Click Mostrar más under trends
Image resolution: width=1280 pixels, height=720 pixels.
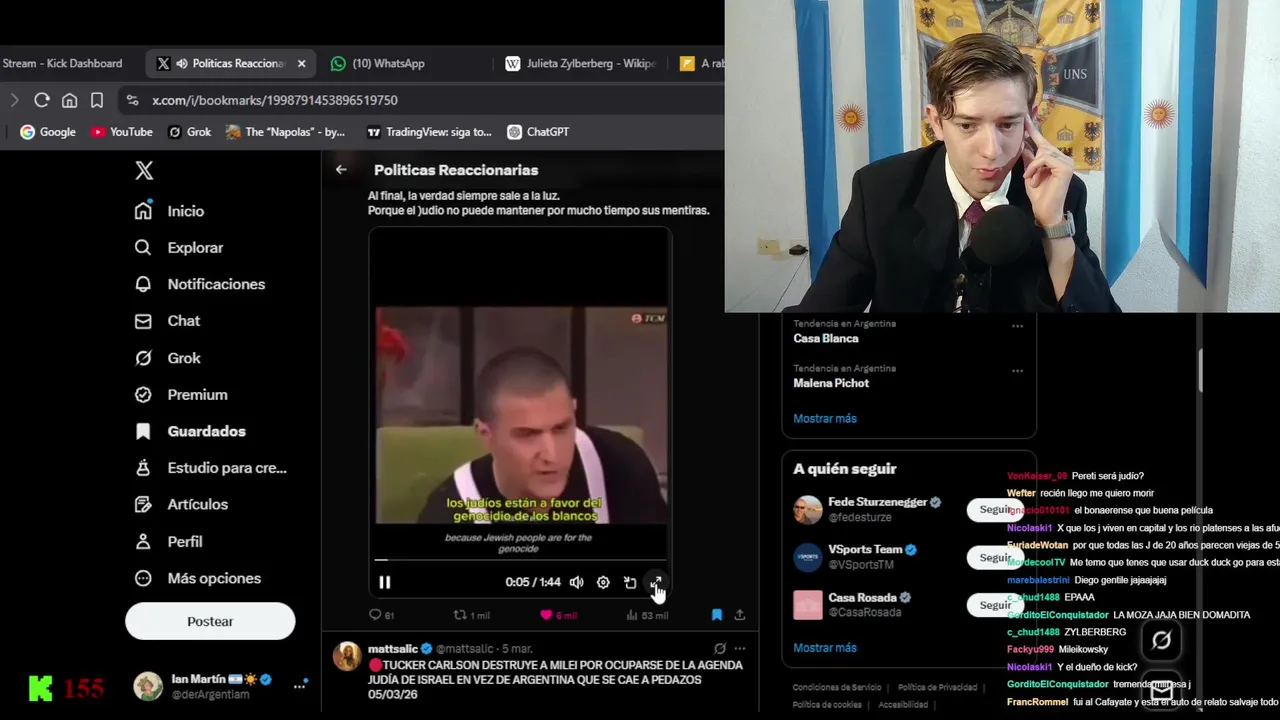point(825,418)
